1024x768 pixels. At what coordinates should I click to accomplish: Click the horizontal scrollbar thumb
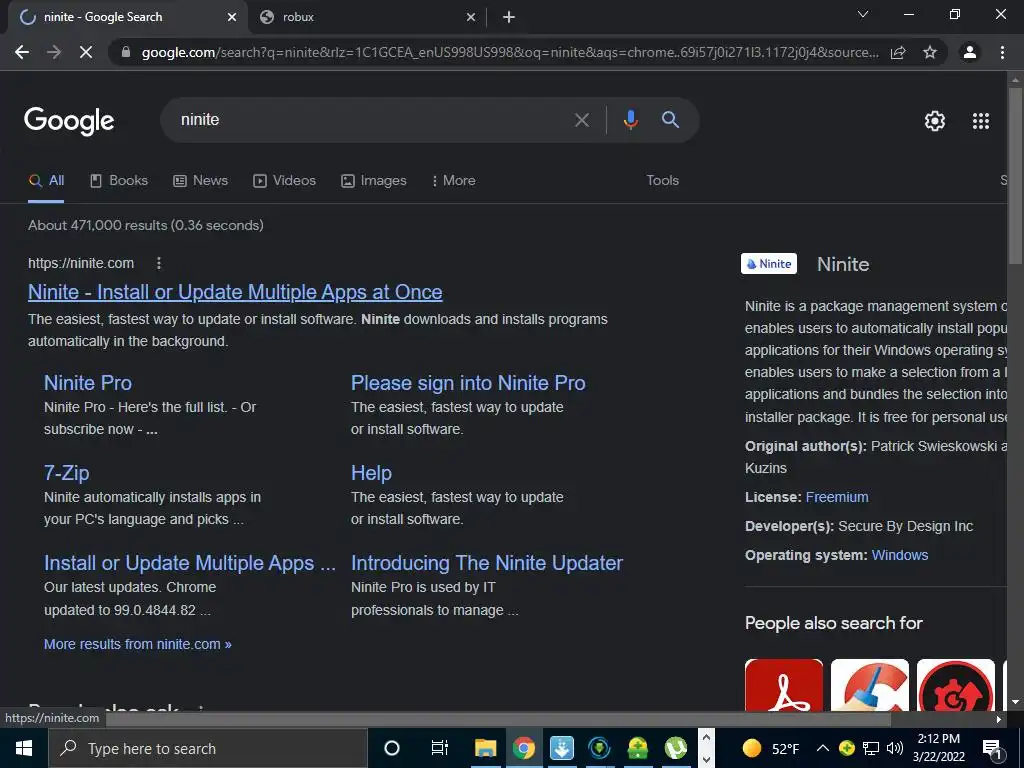pyautogui.click(x=499, y=719)
